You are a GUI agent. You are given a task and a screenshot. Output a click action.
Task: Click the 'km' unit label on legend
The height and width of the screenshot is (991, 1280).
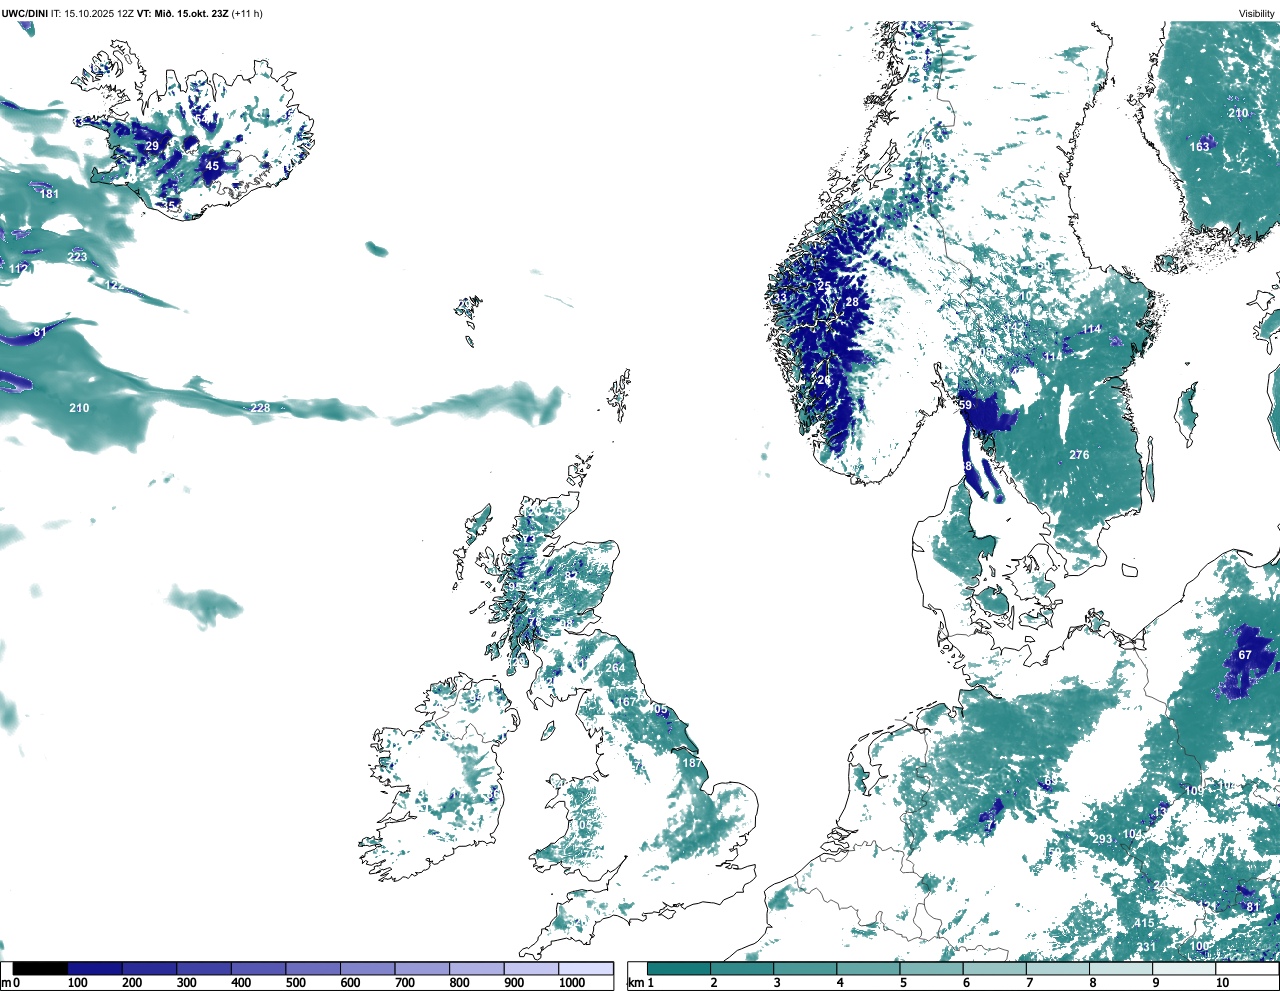634,983
